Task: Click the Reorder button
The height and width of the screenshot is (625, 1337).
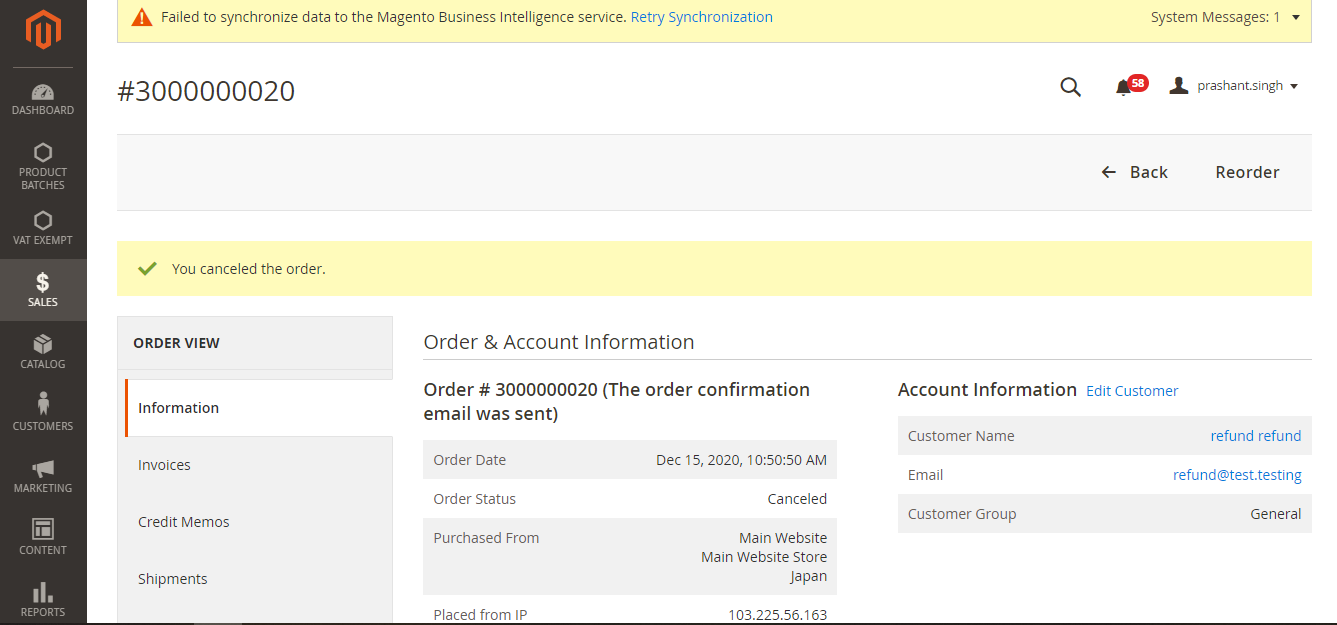Action: click(x=1247, y=172)
